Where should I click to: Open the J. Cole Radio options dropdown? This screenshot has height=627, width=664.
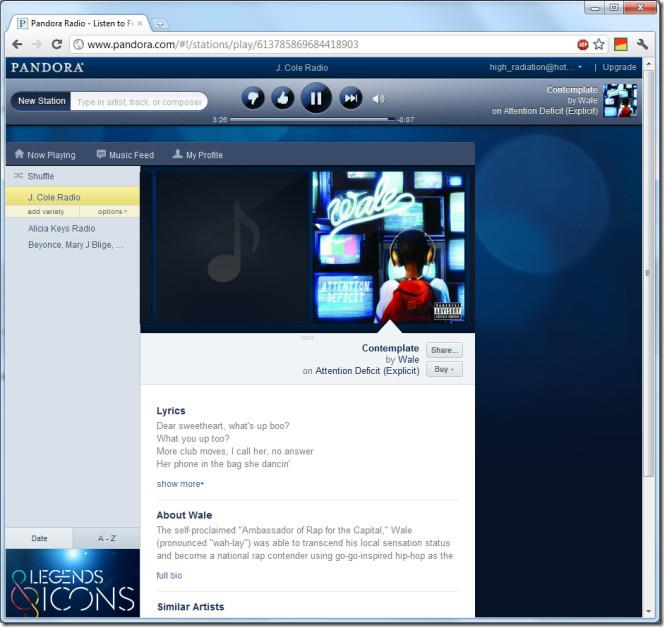click(x=111, y=211)
